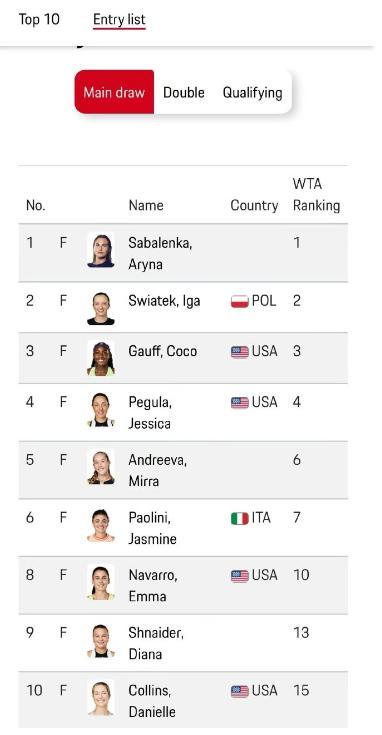Open Aryna Sabalenka's player photo

[x=101, y=250]
